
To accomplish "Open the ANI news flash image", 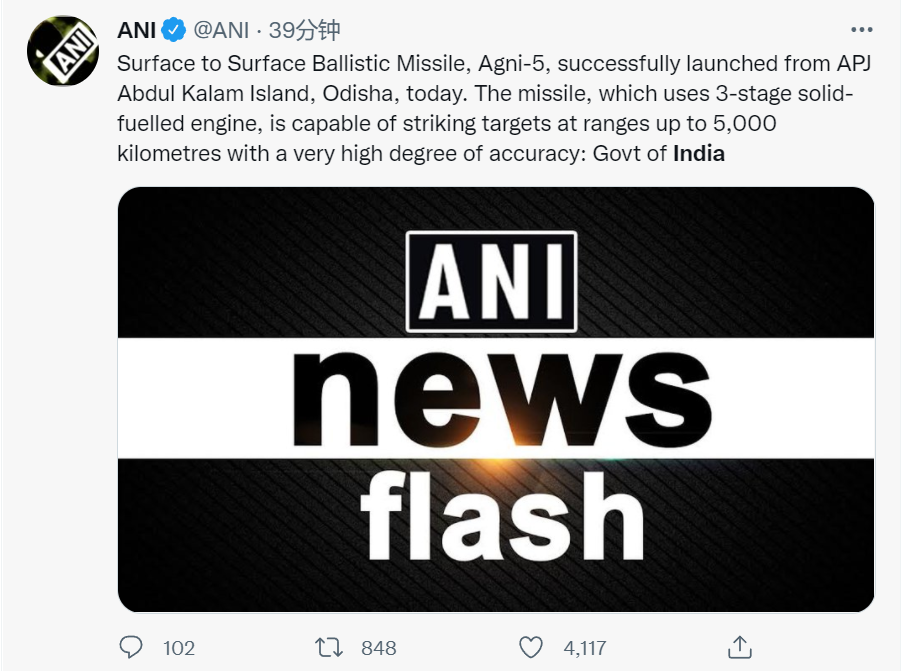I will pyautogui.click(x=496, y=399).
